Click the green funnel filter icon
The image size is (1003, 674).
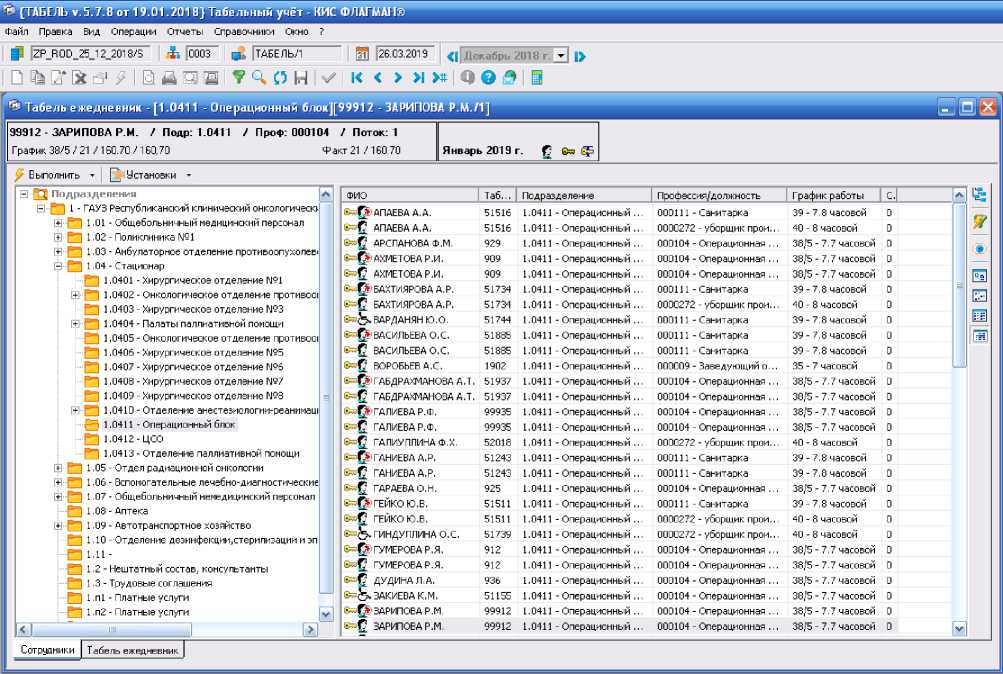pos(239,78)
